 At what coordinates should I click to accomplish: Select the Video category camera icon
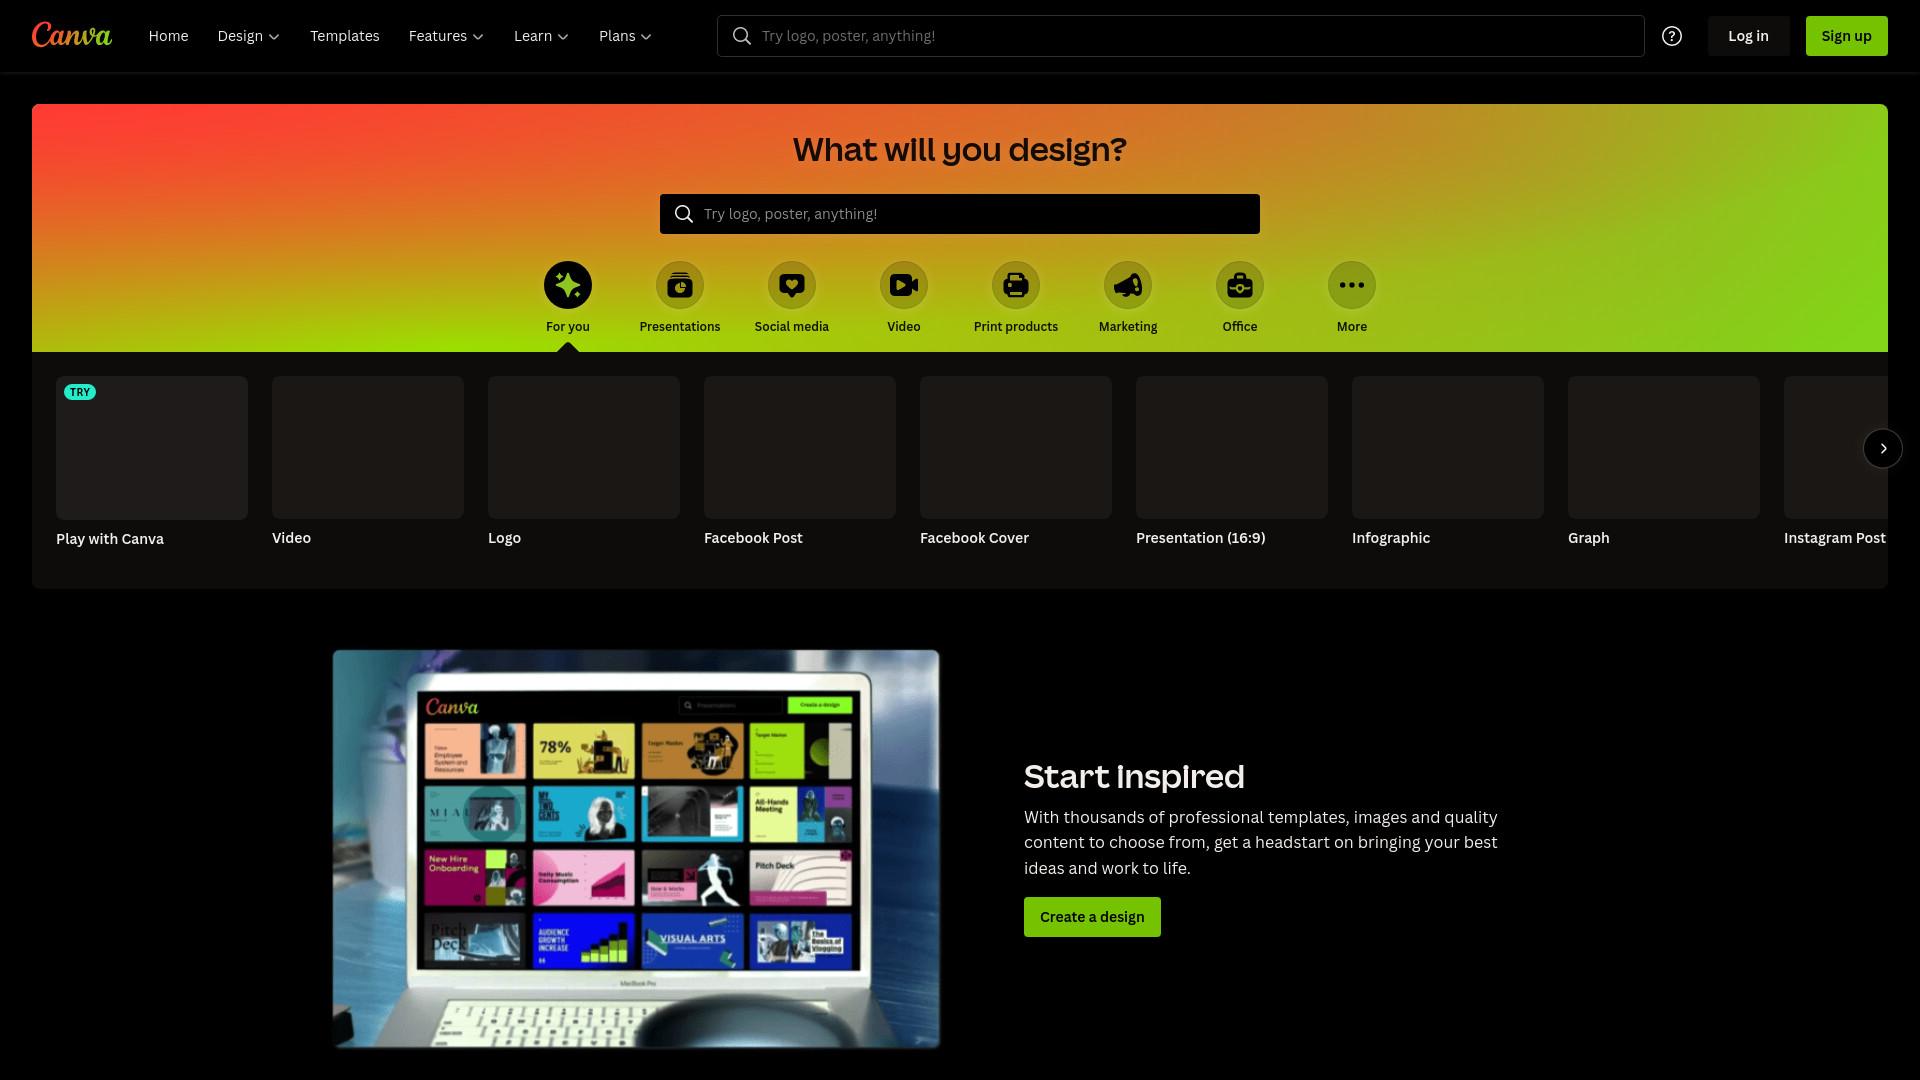[904, 286]
